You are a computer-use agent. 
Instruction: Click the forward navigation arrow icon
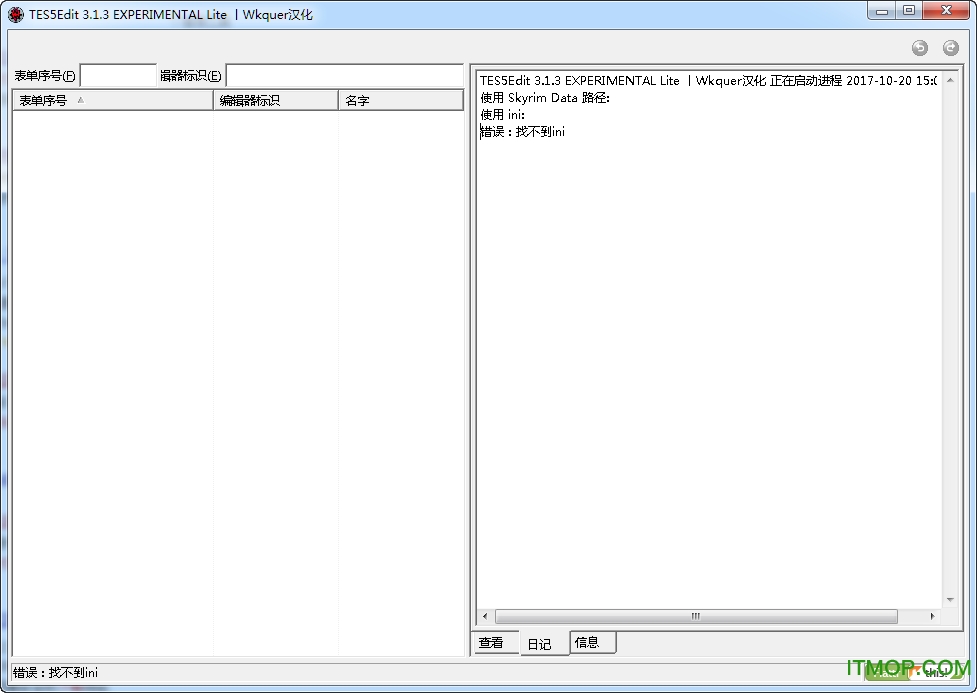(x=951, y=48)
